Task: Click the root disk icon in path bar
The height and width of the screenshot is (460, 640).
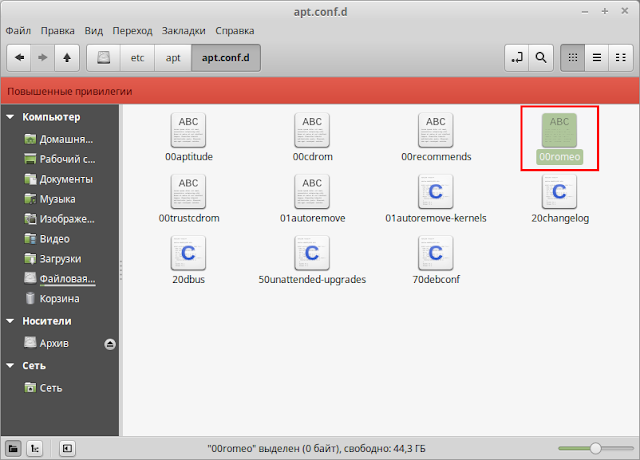Action: [104, 58]
